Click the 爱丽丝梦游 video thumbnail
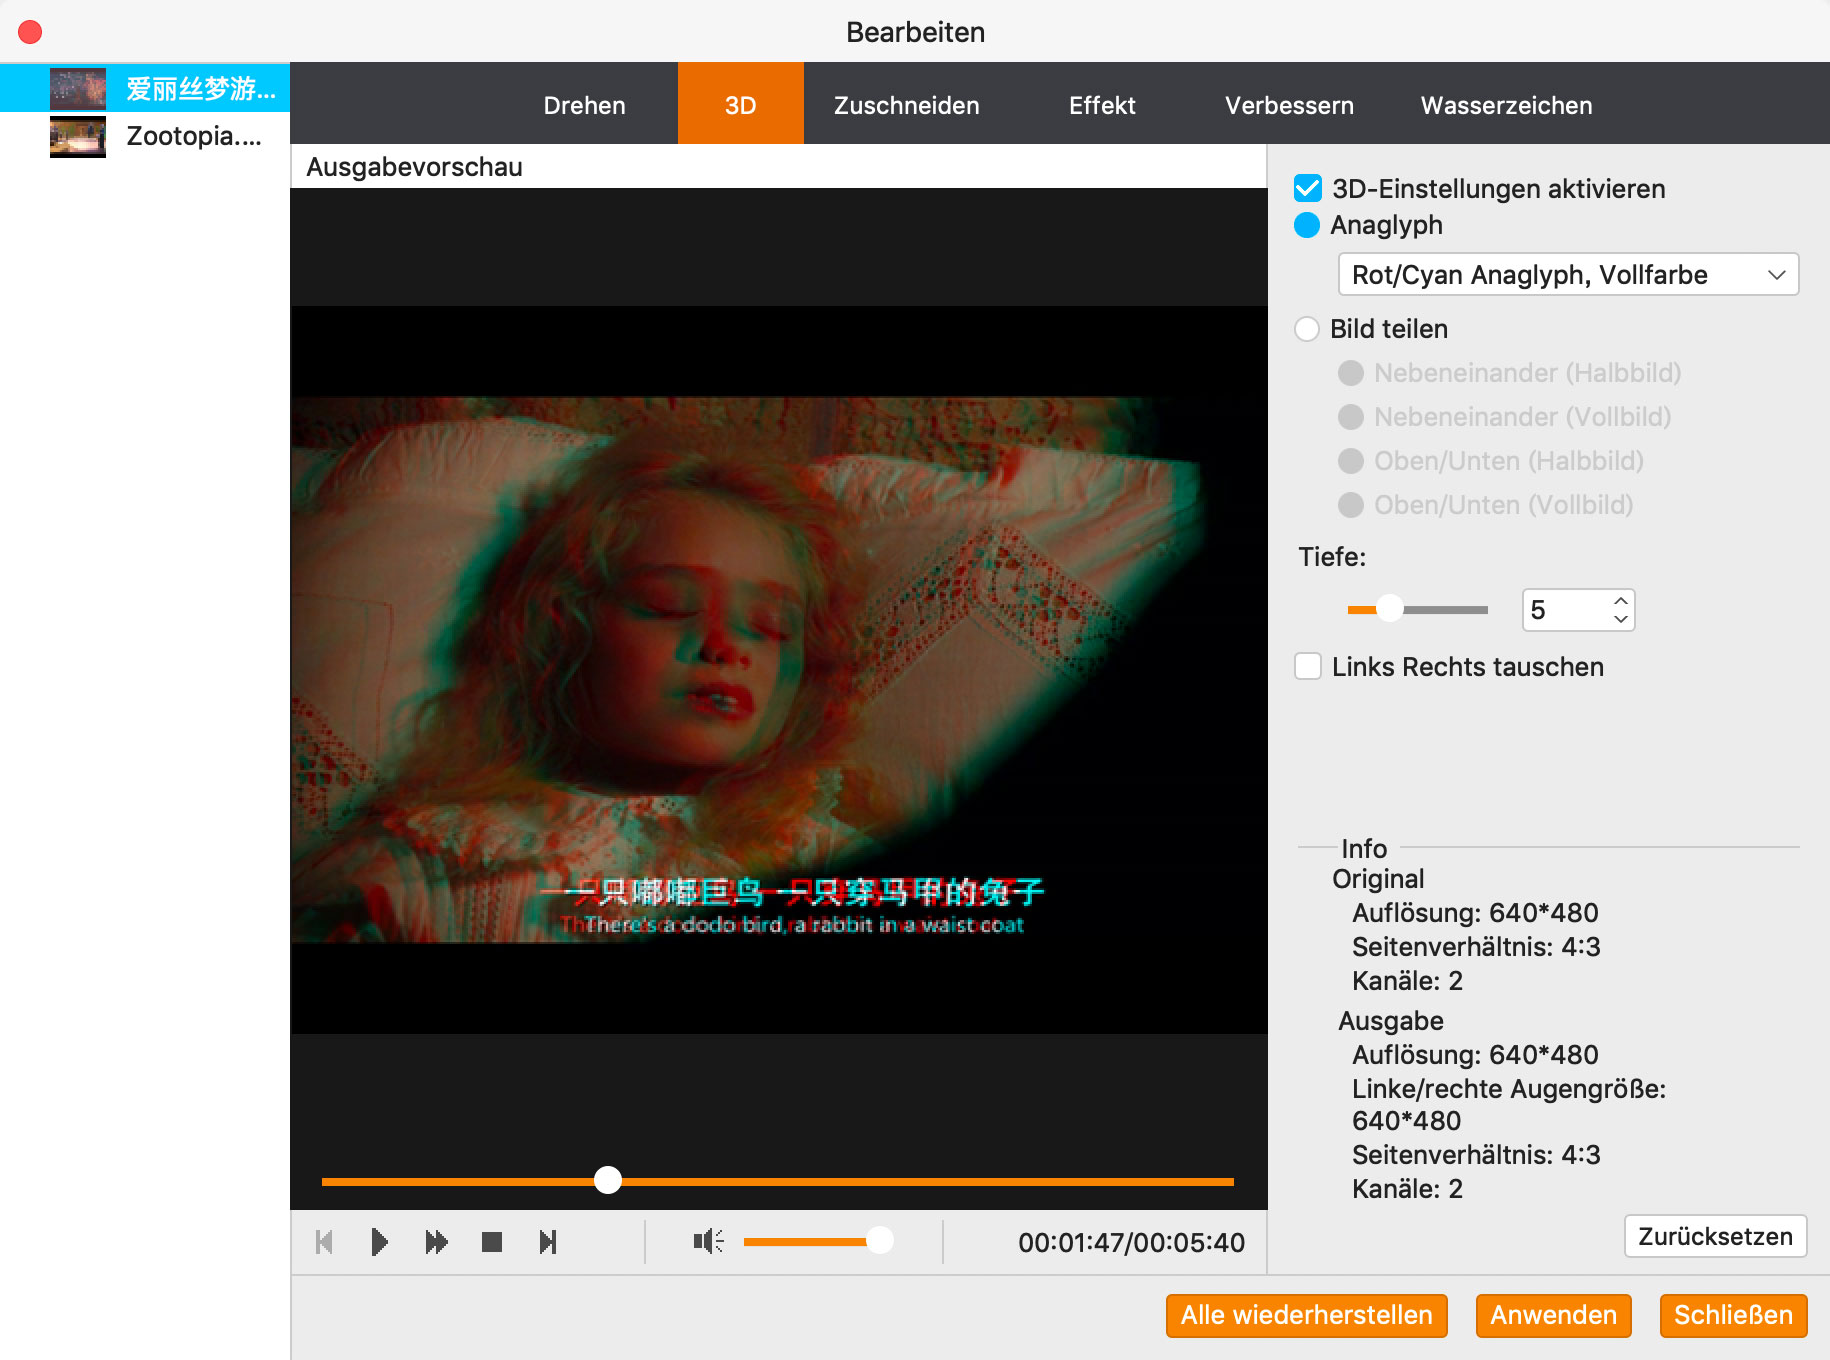The height and width of the screenshot is (1360, 1830). coord(78,89)
